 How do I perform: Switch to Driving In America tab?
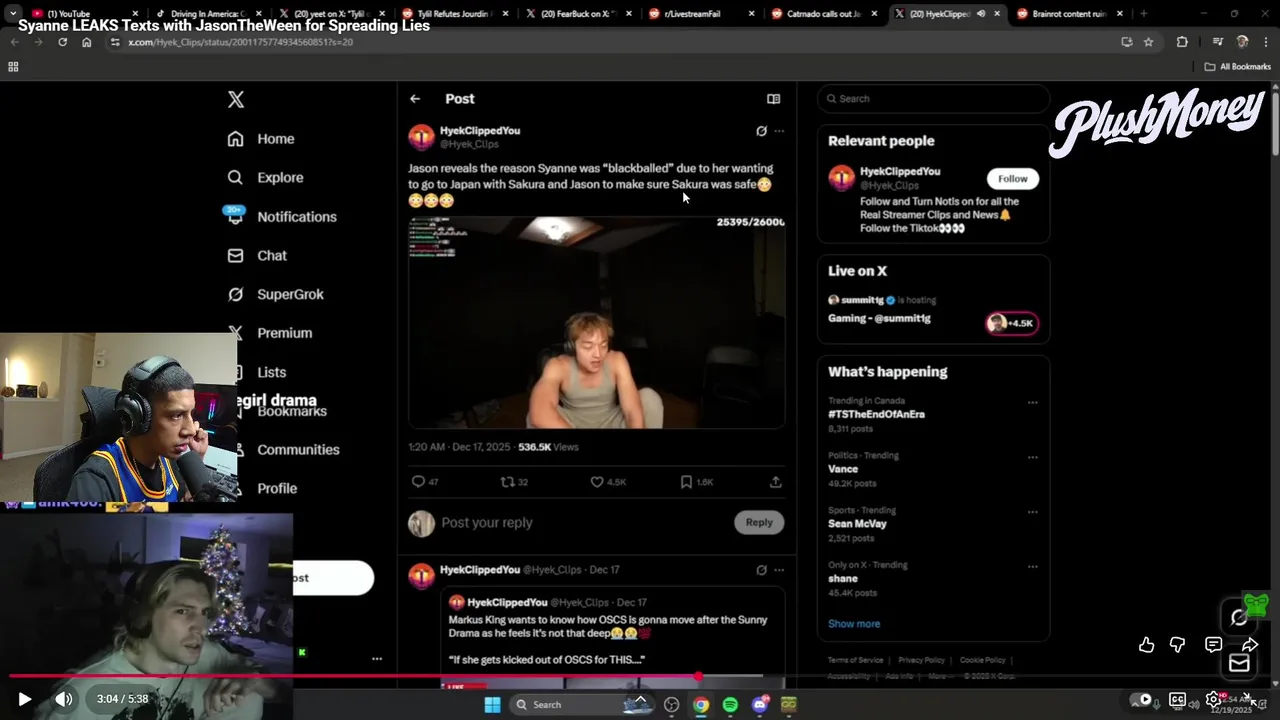click(209, 14)
